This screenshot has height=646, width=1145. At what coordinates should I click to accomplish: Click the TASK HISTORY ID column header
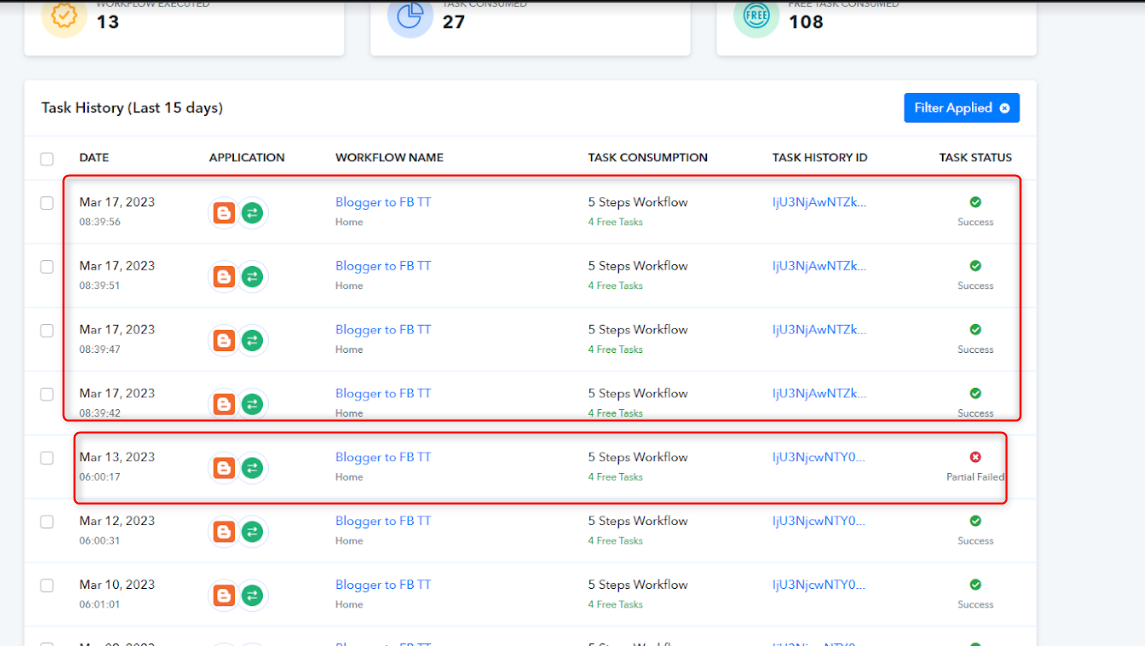click(820, 158)
